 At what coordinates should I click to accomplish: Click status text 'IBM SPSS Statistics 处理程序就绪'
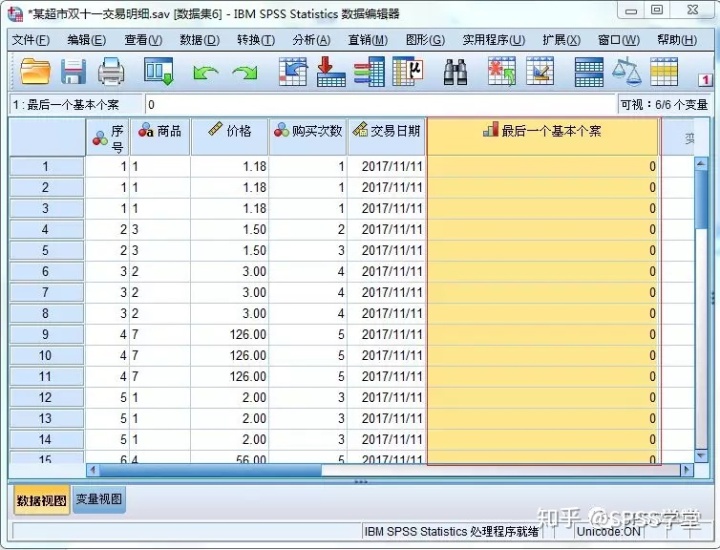click(451, 532)
